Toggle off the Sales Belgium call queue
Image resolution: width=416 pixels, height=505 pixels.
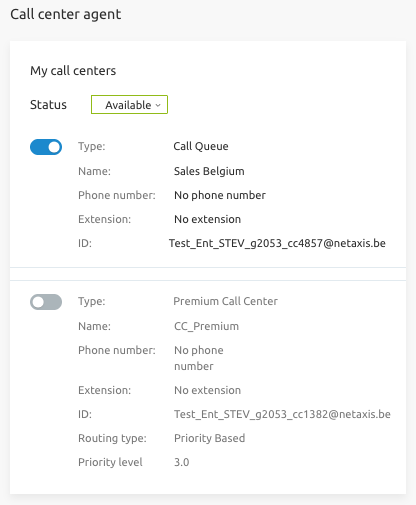(x=46, y=147)
